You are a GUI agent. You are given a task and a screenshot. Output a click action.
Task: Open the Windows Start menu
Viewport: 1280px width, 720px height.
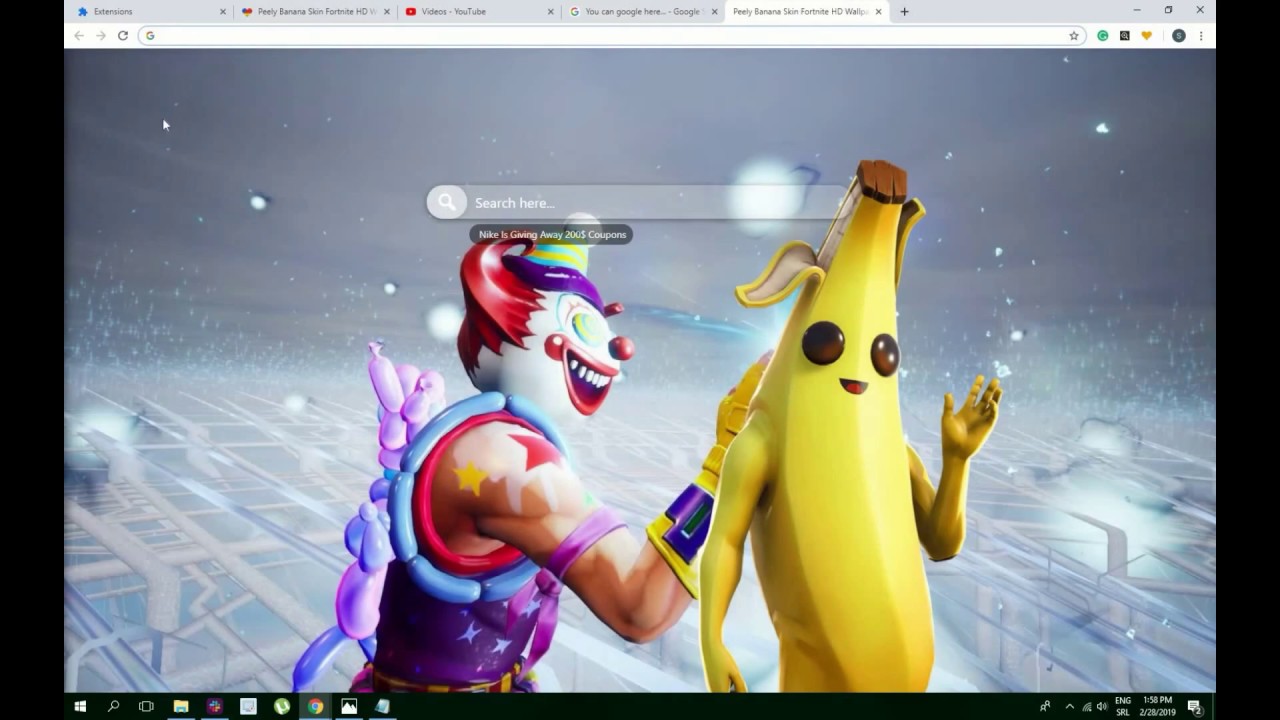point(80,706)
